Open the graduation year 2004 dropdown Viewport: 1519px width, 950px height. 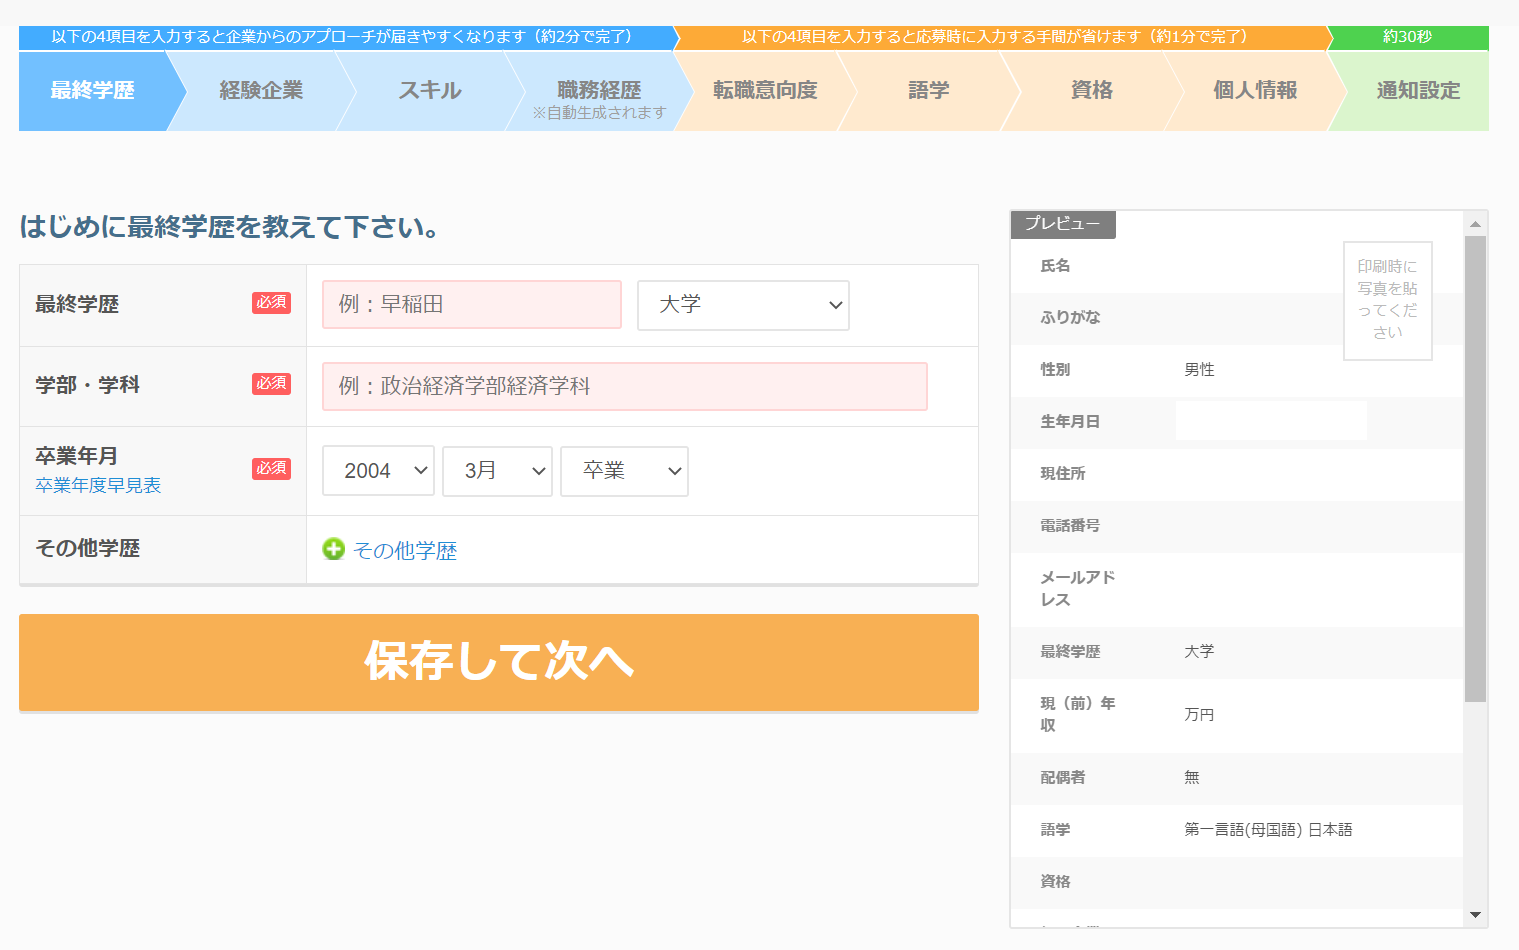pos(378,471)
